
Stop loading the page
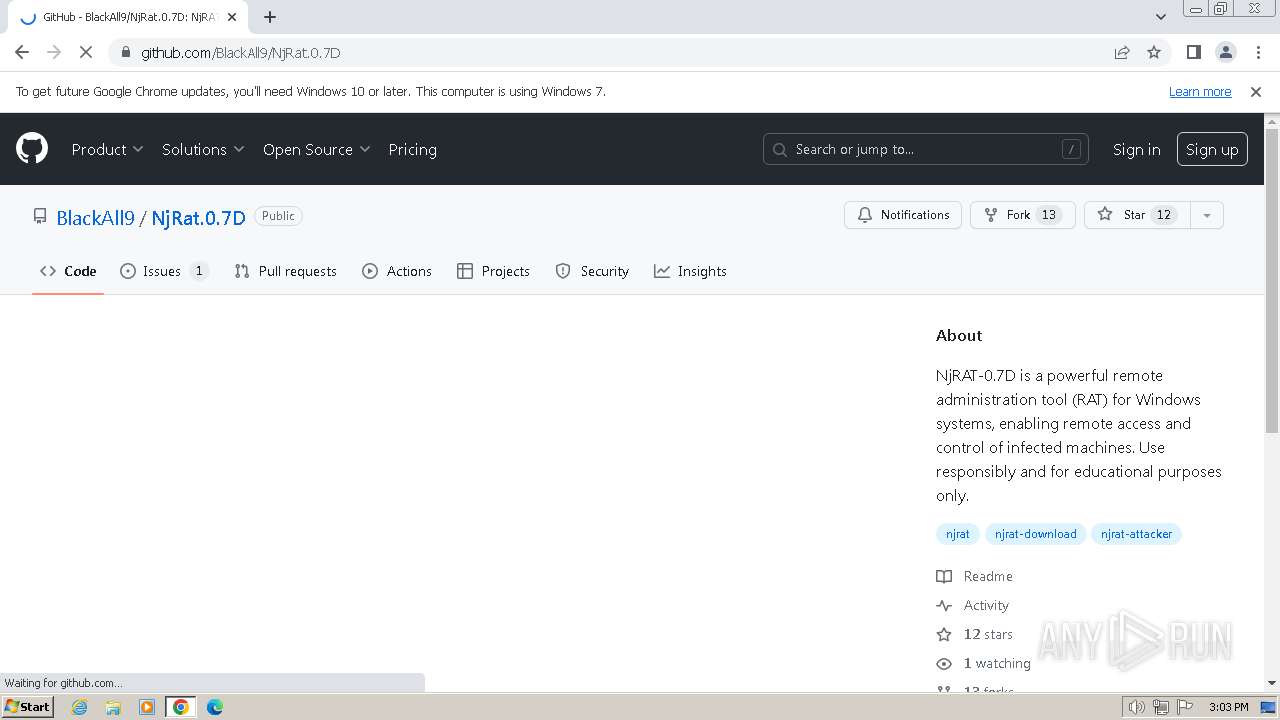tap(86, 52)
